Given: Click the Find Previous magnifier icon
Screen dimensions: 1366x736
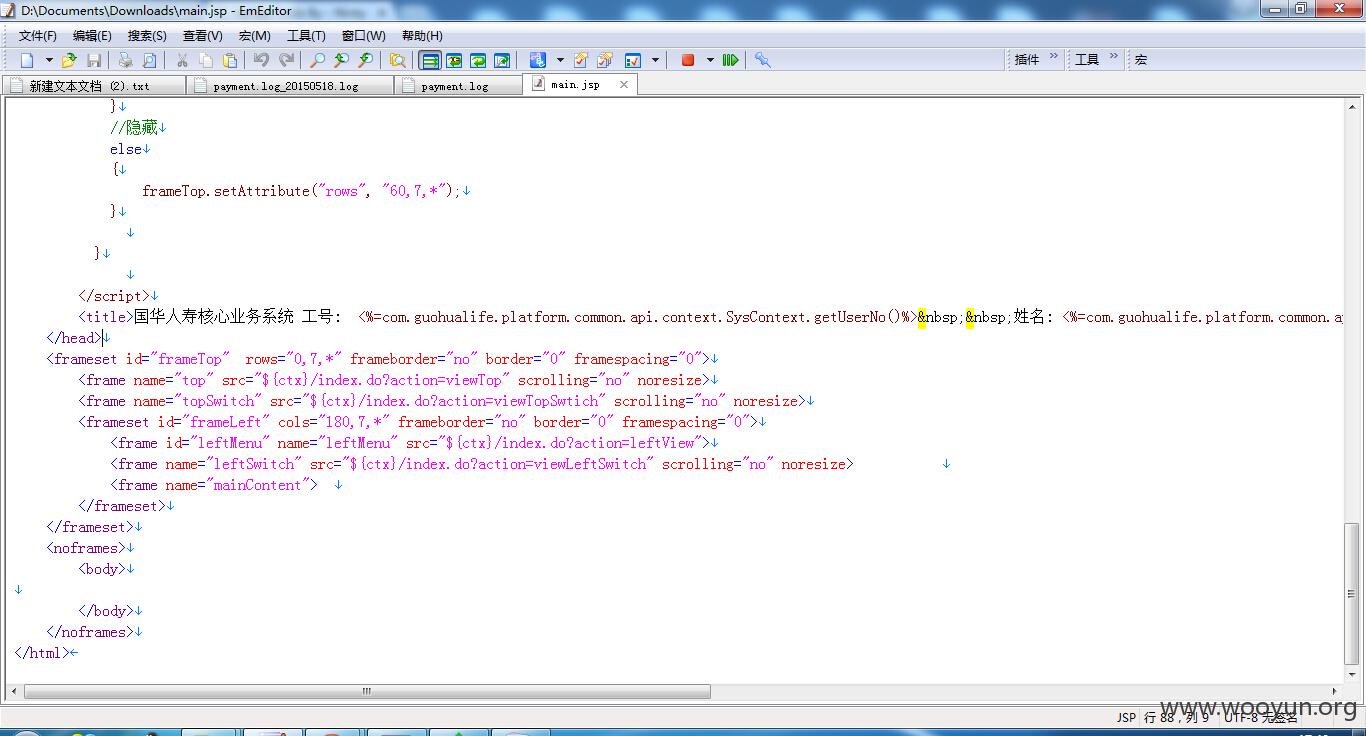Looking at the screenshot, I should (341, 60).
